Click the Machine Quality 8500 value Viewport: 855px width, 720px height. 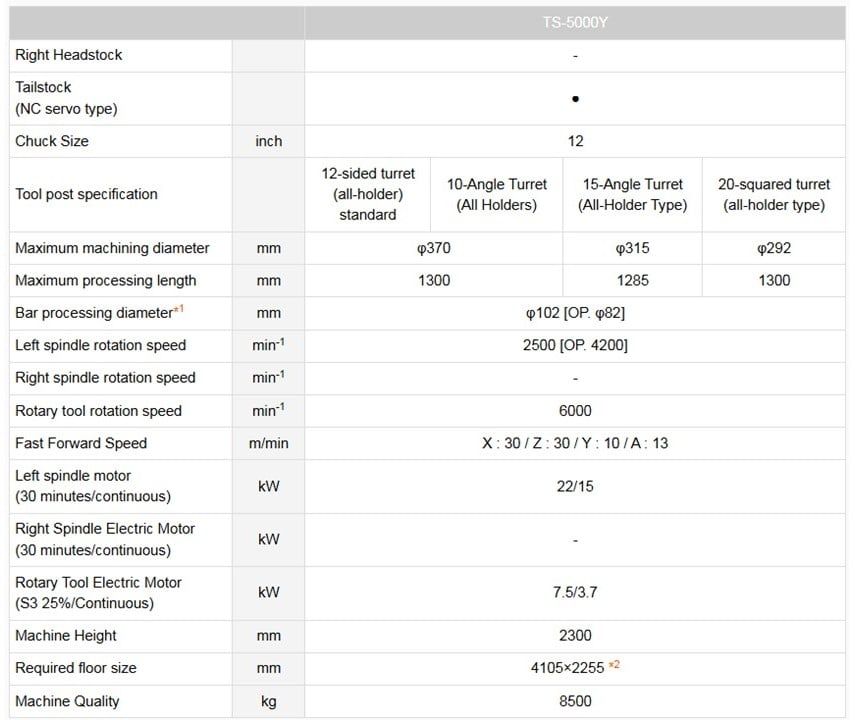(x=575, y=701)
